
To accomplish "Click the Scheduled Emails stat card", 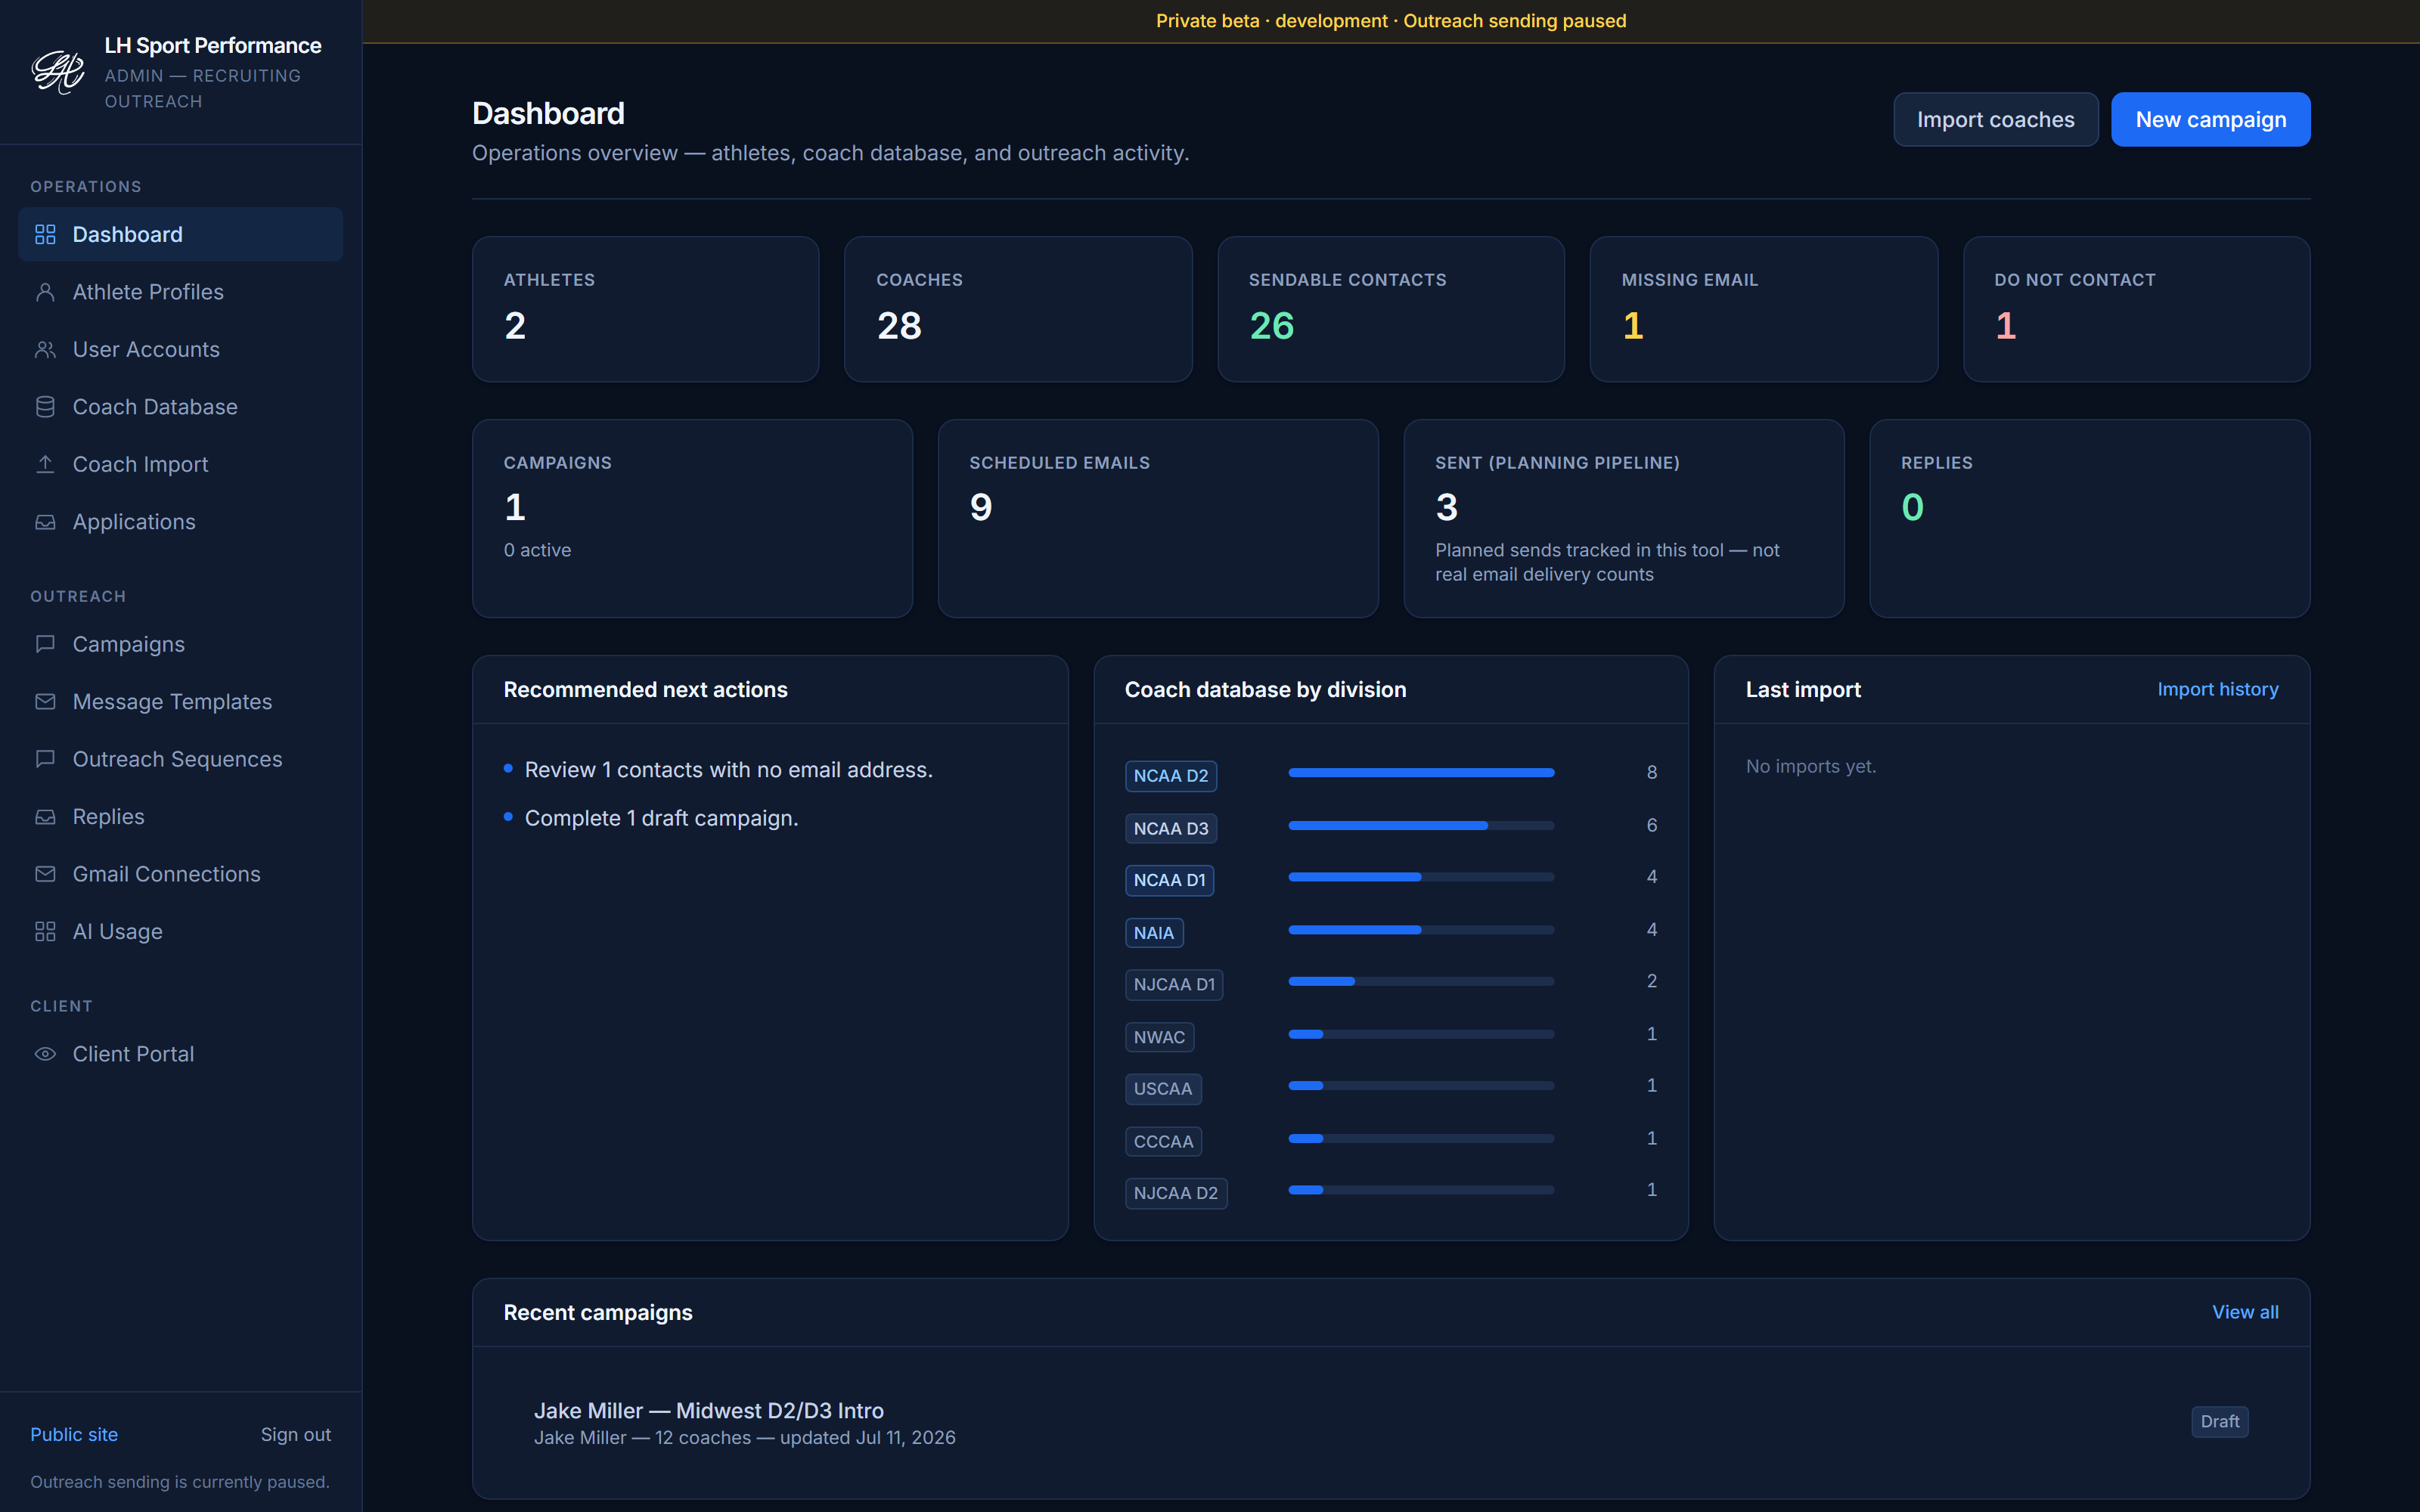I will (1158, 518).
